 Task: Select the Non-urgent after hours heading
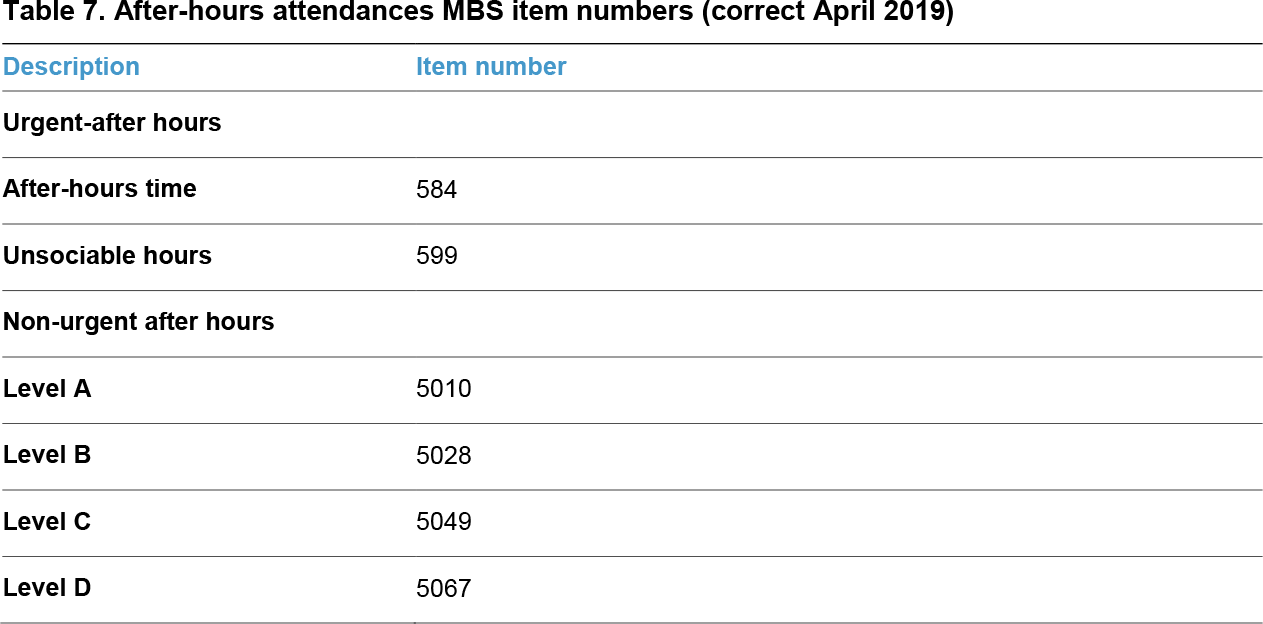139,322
